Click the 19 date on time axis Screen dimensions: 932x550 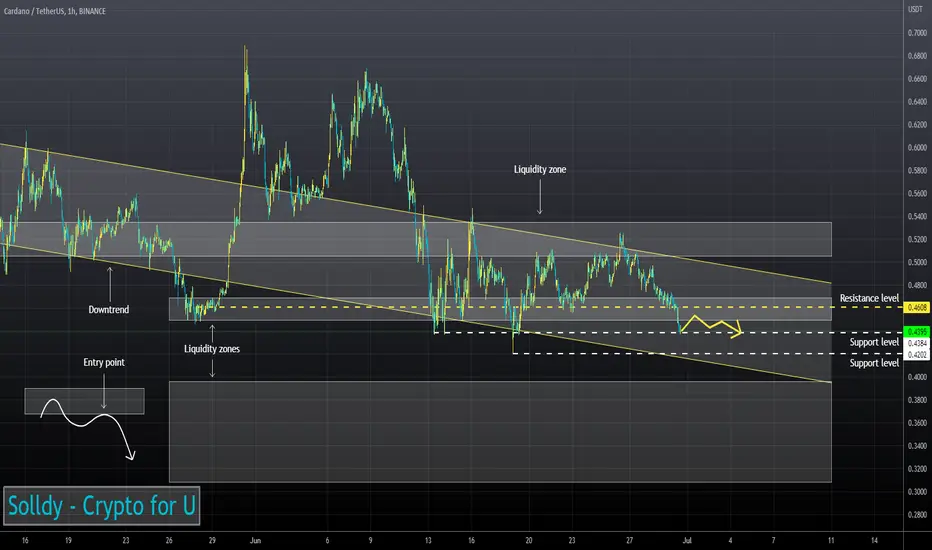click(x=68, y=540)
